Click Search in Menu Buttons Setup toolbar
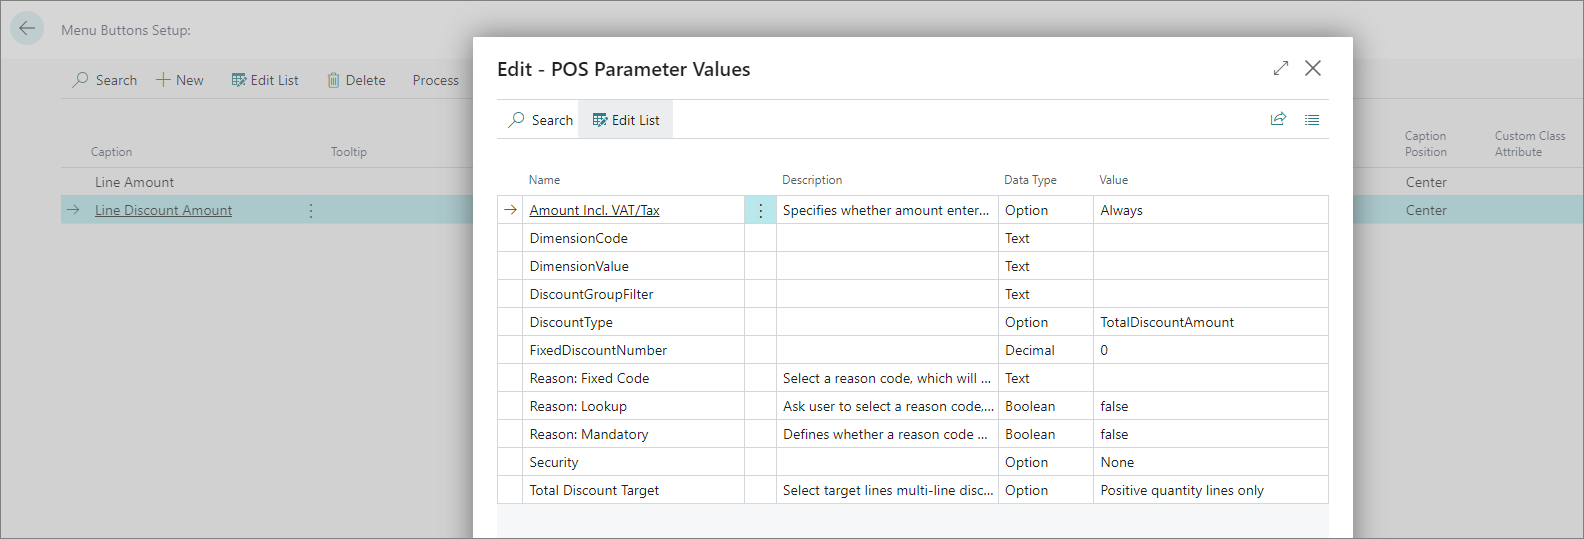 [x=105, y=80]
